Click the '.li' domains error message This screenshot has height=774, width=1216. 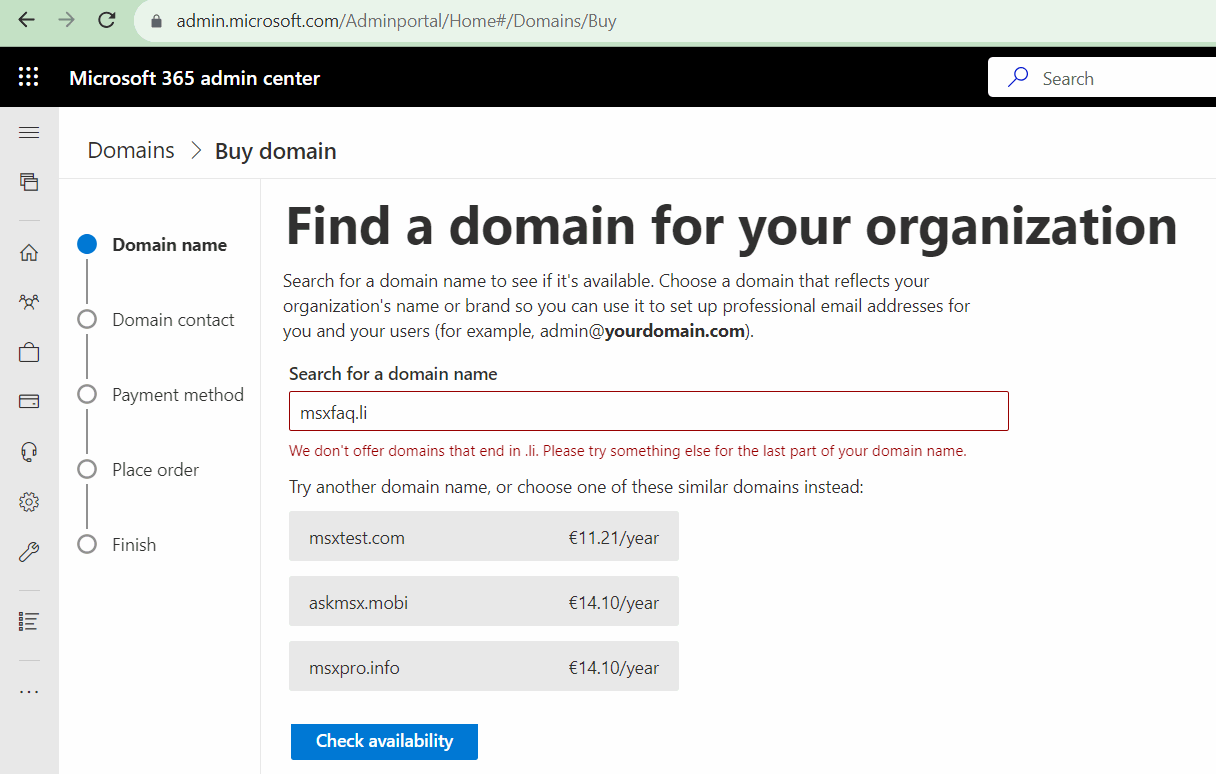[x=628, y=451]
